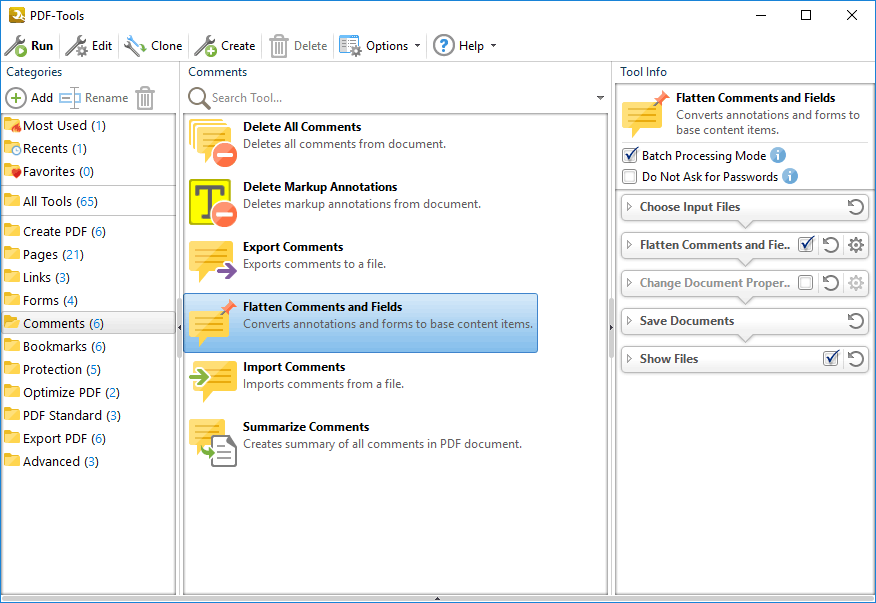Select the Summarize Comments tool icon

(213, 443)
